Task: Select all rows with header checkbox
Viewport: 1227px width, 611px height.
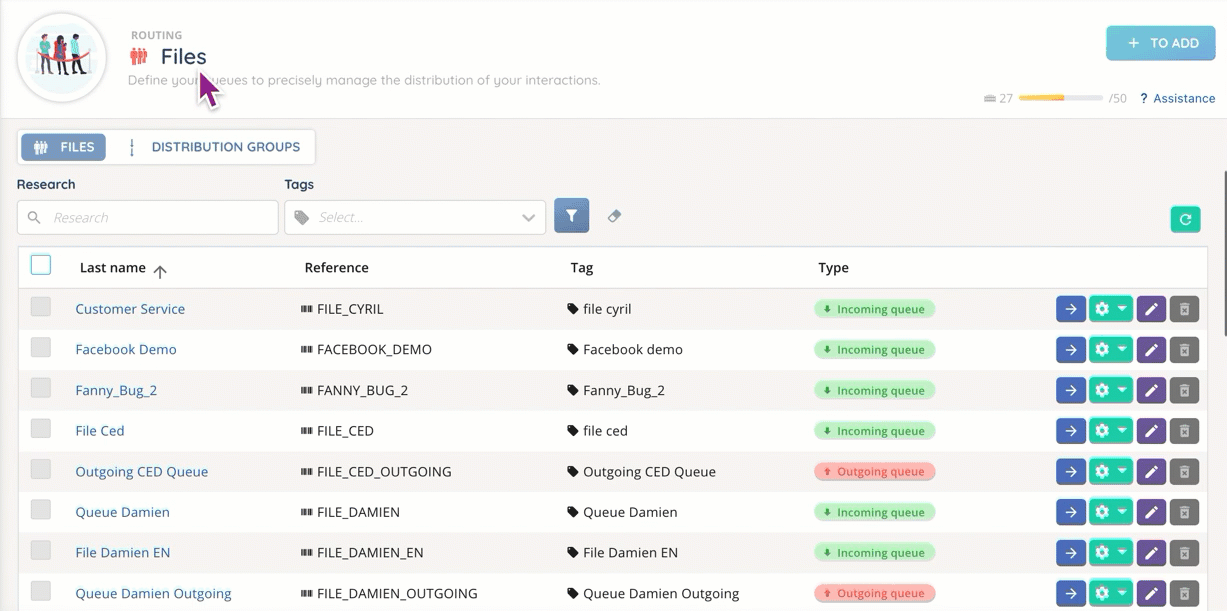Action: click(41, 265)
